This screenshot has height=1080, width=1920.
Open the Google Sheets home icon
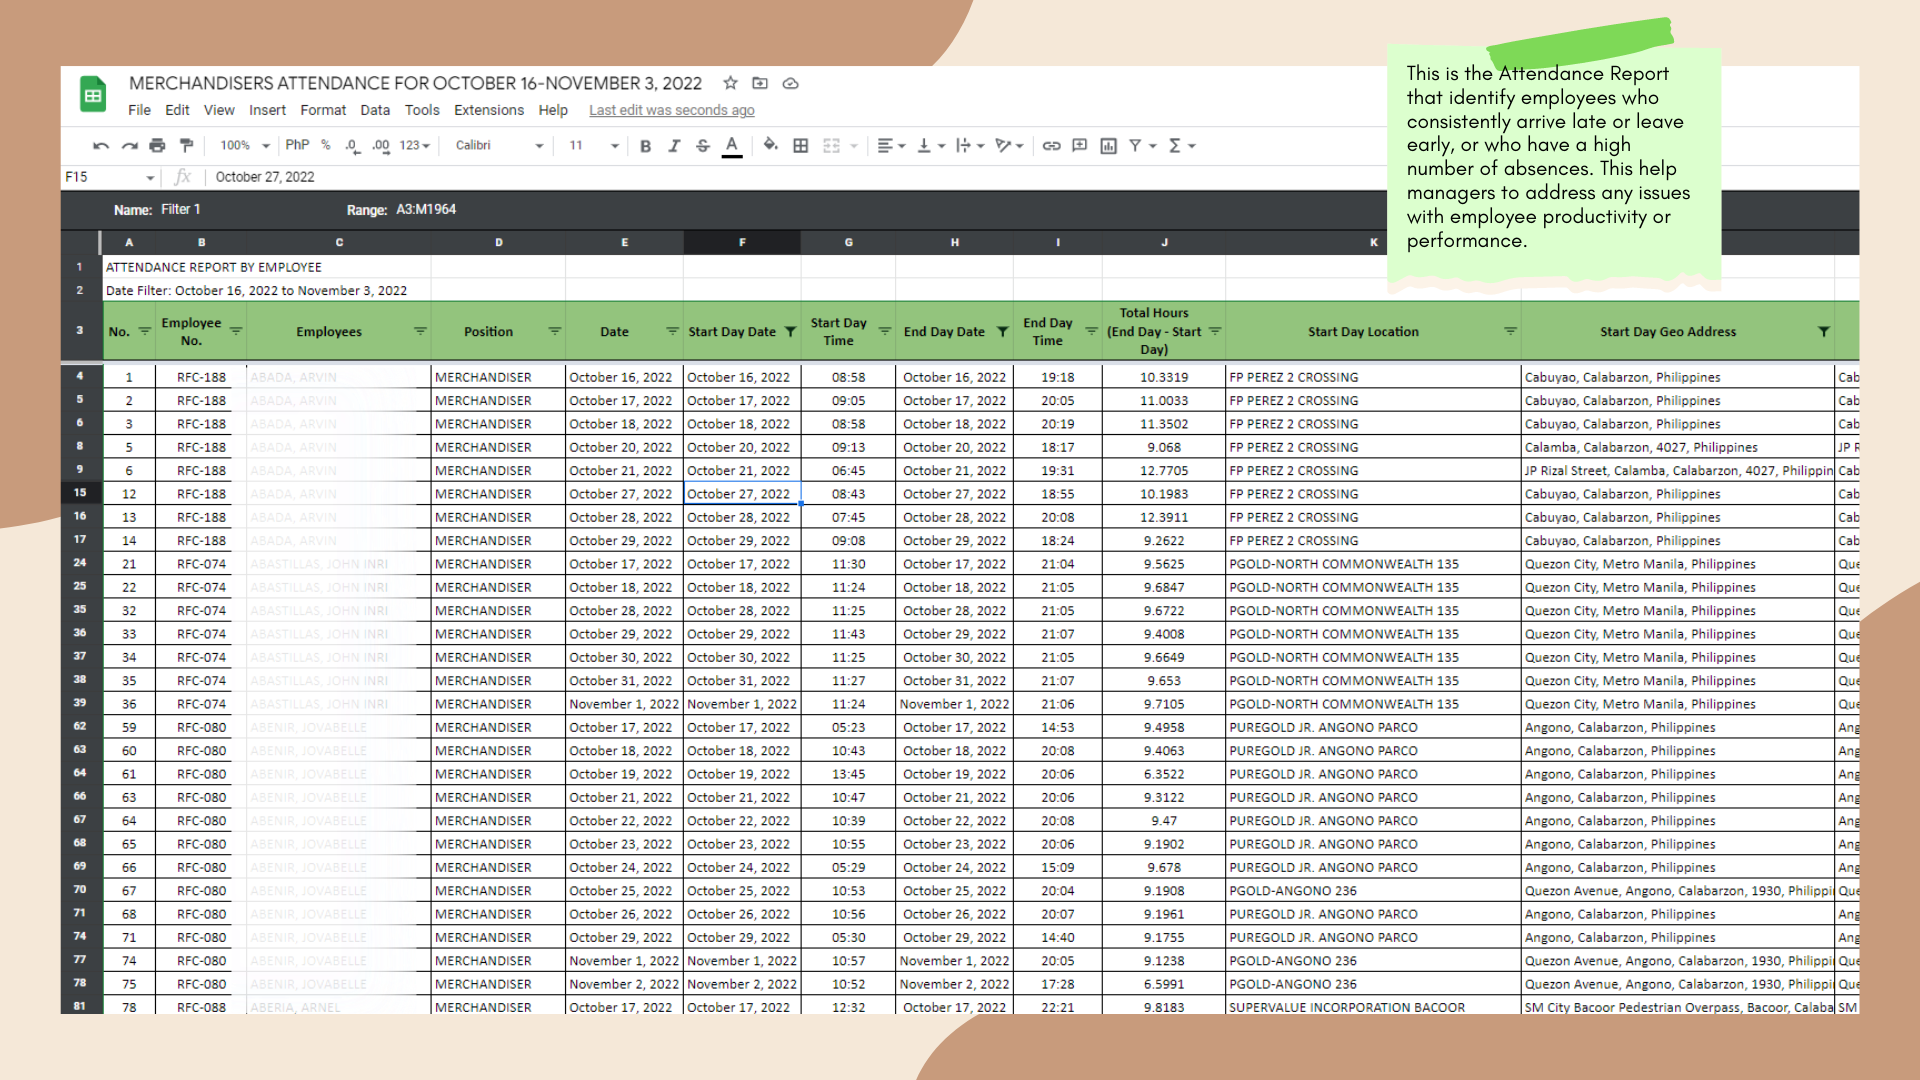click(x=93, y=96)
